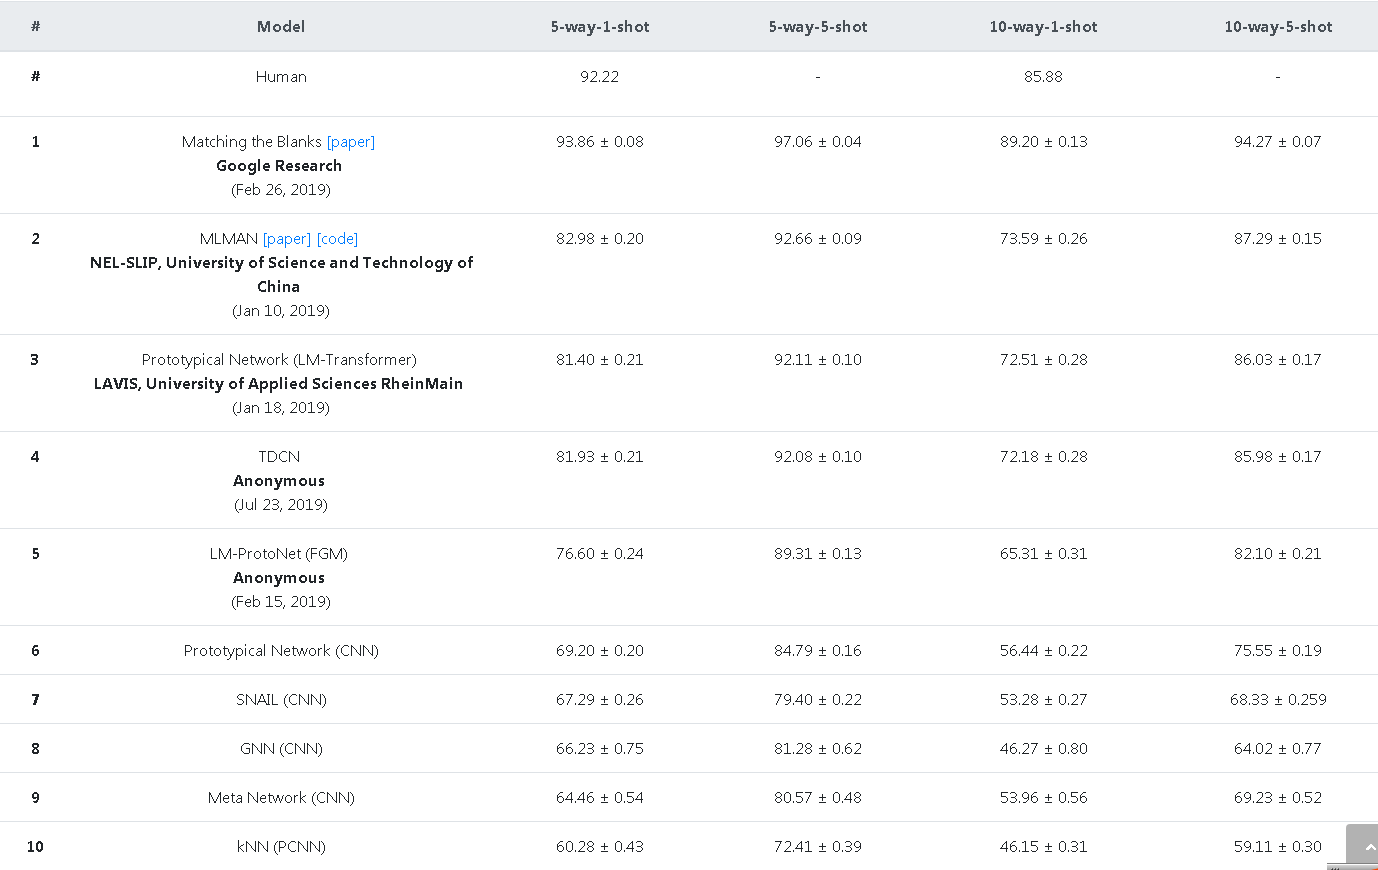The height and width of the screenshot is (870, 1378).
Task: Select the Meta Network (CNN) entry
Action: 281,797
